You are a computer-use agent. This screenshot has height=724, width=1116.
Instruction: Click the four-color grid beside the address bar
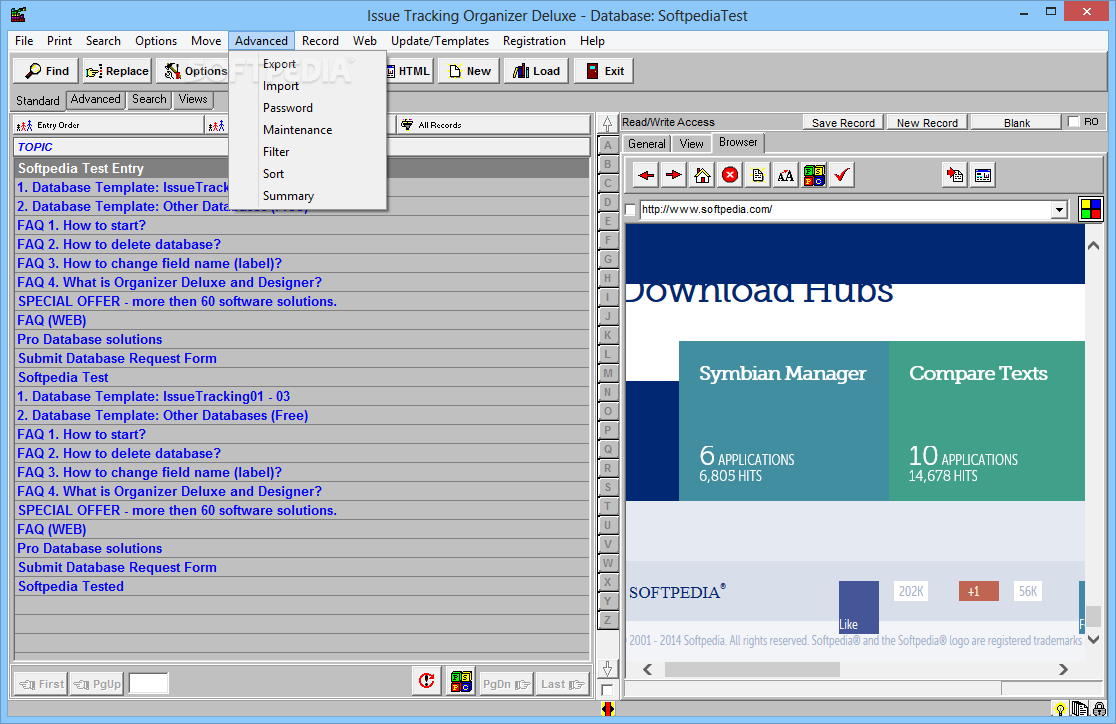1090,209
